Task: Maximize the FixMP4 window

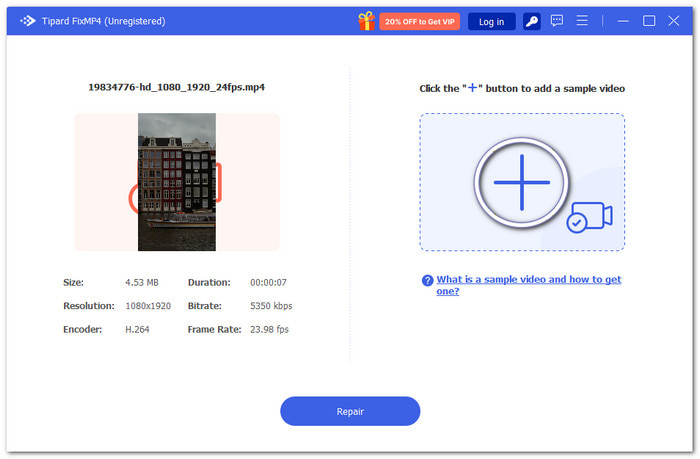Action: click(649, 21)
